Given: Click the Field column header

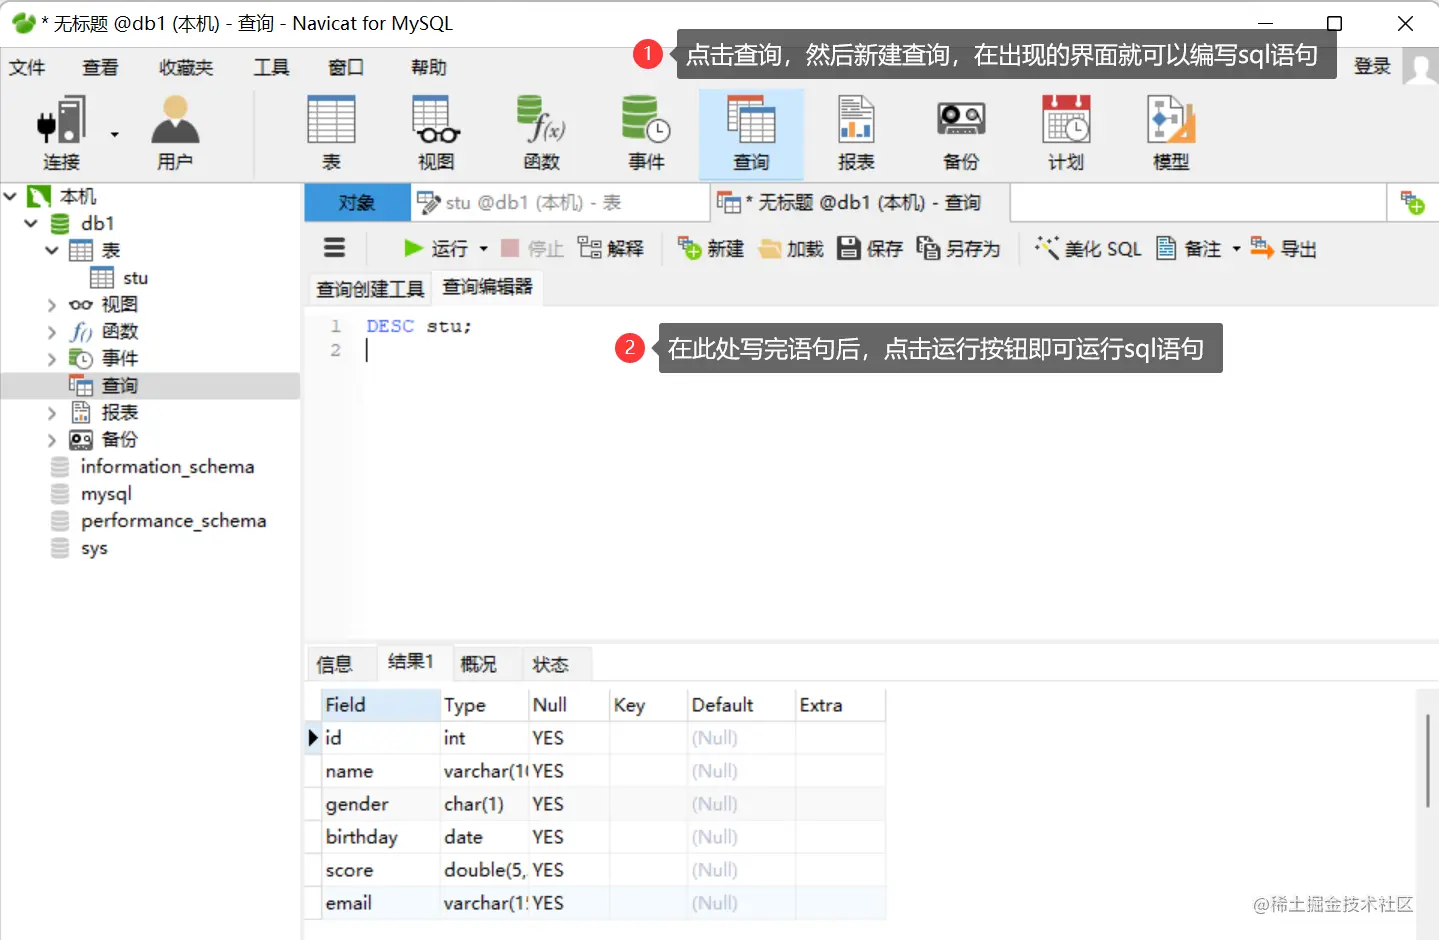Looking at the screenshot, I should point(381,704).
